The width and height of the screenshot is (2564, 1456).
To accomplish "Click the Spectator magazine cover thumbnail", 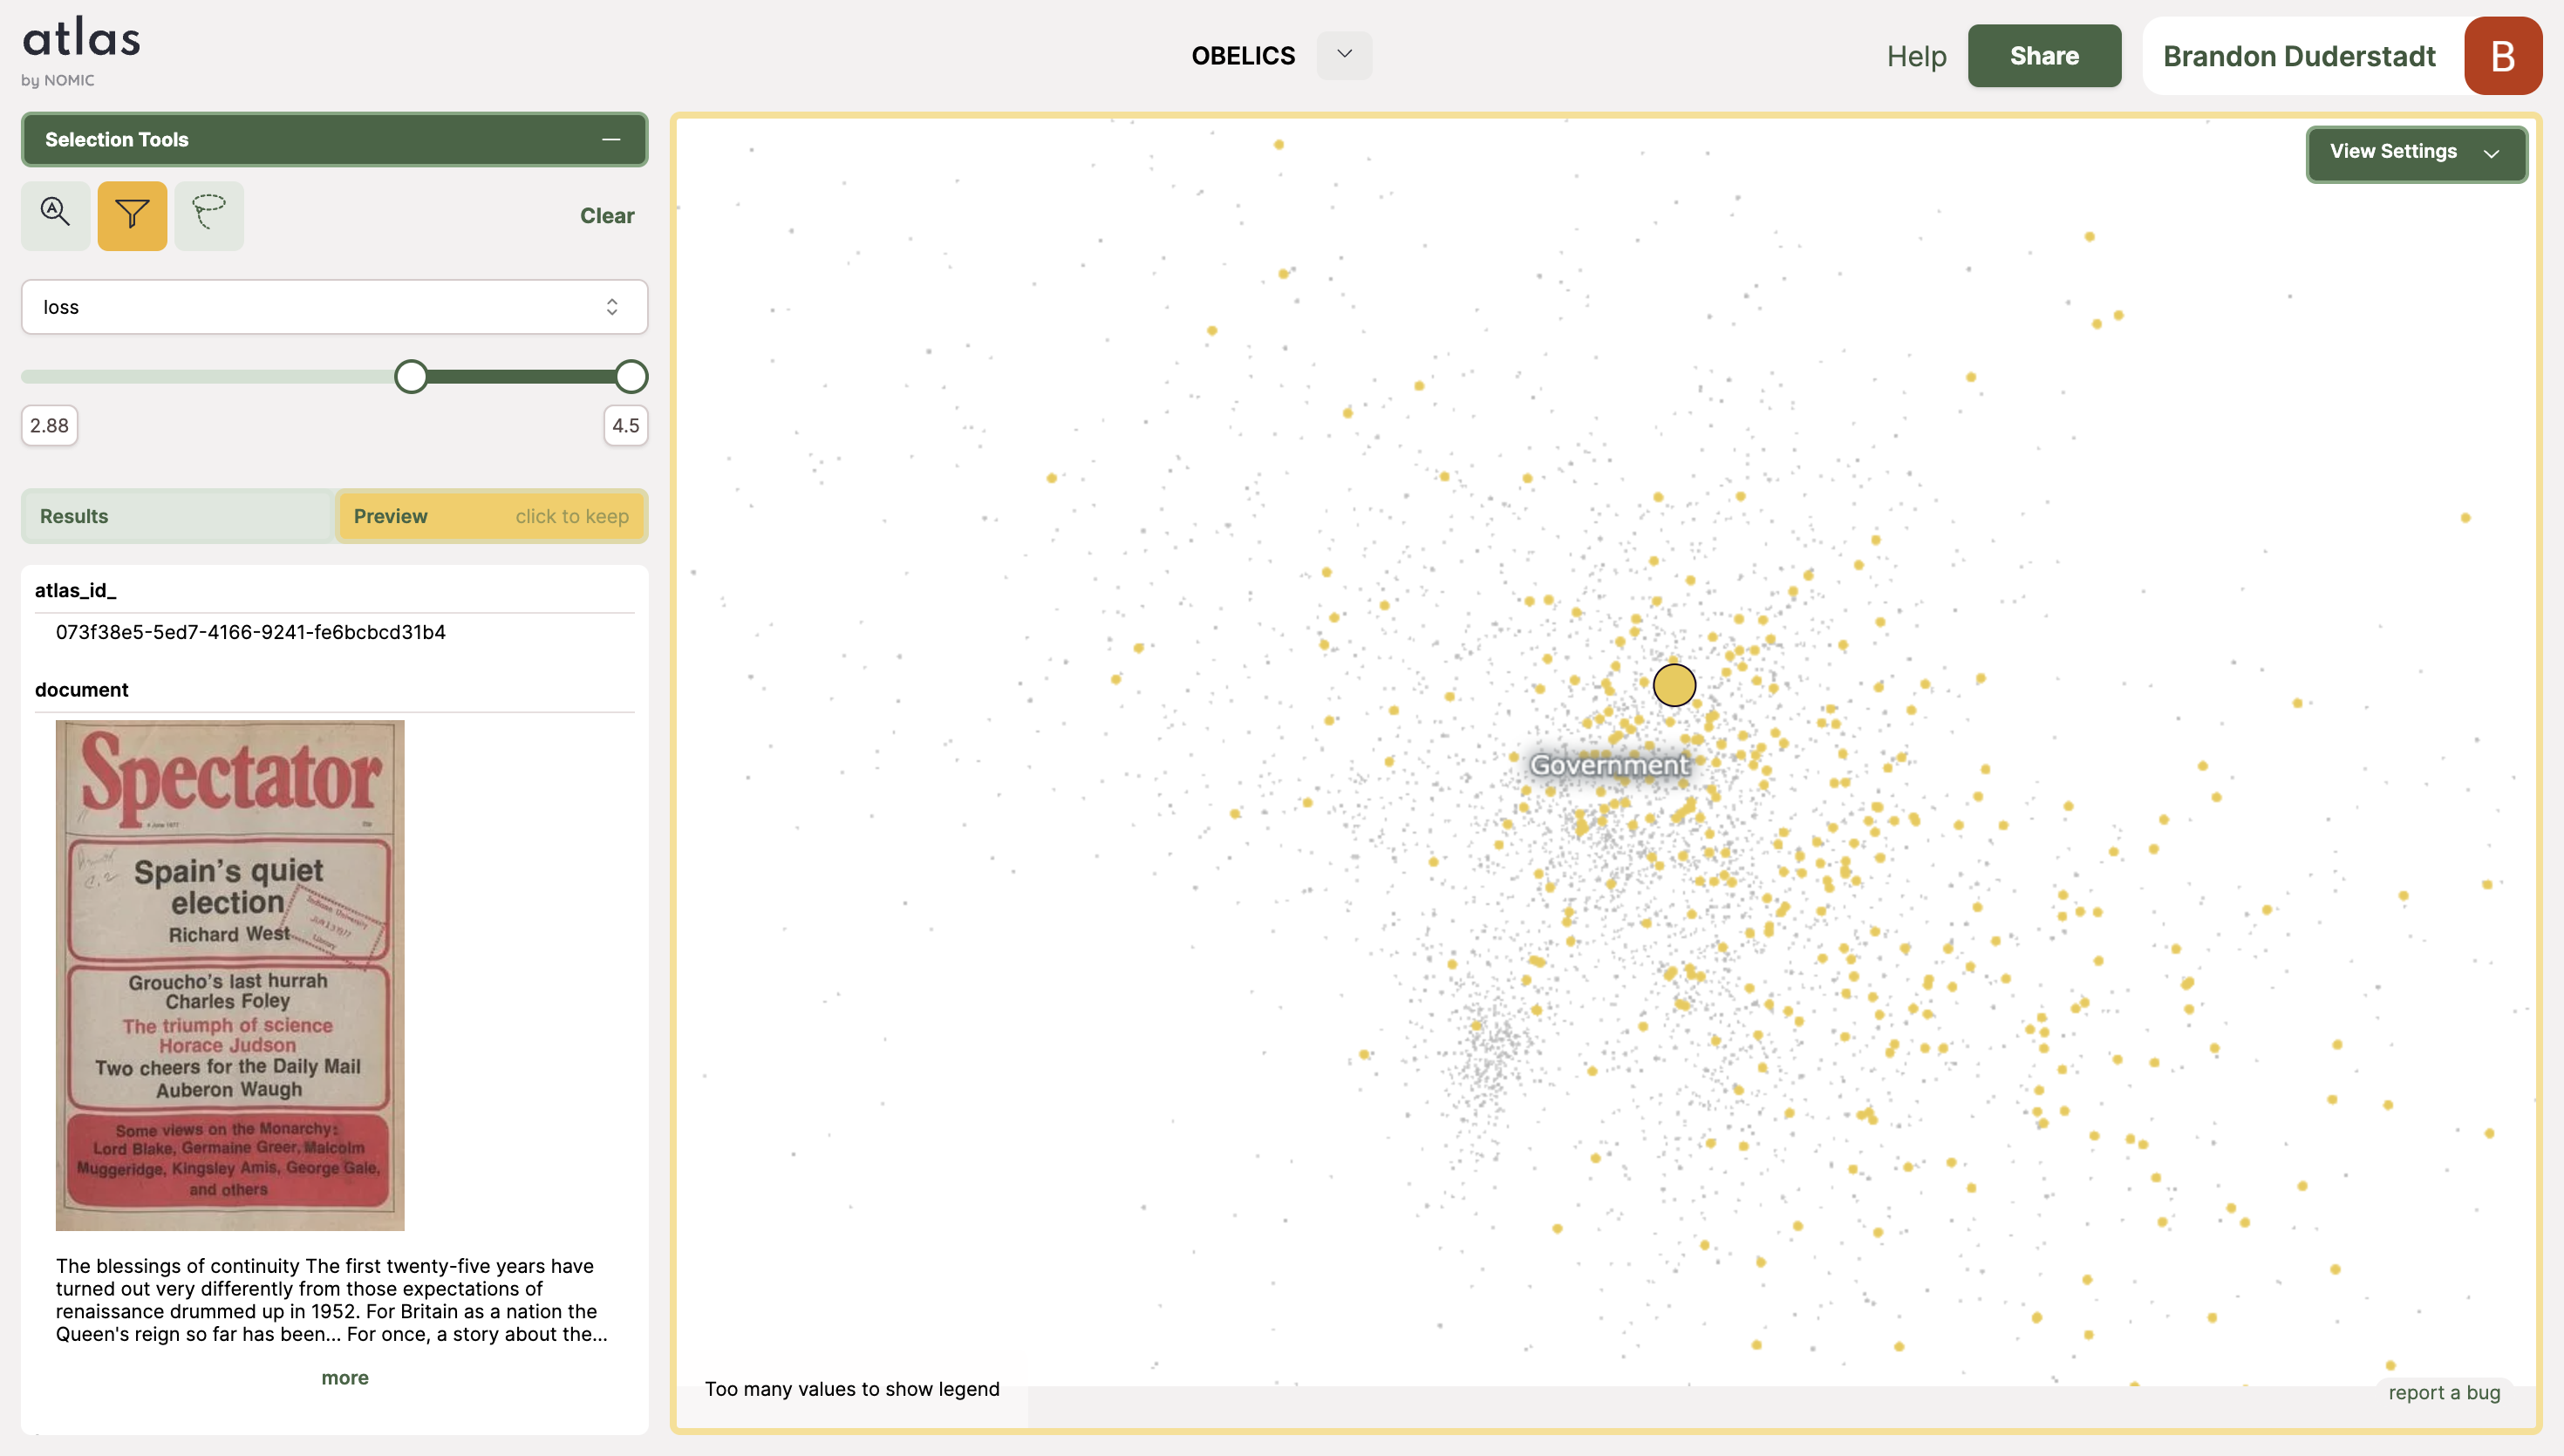I will pyautogui.click(x=230, y=975).
